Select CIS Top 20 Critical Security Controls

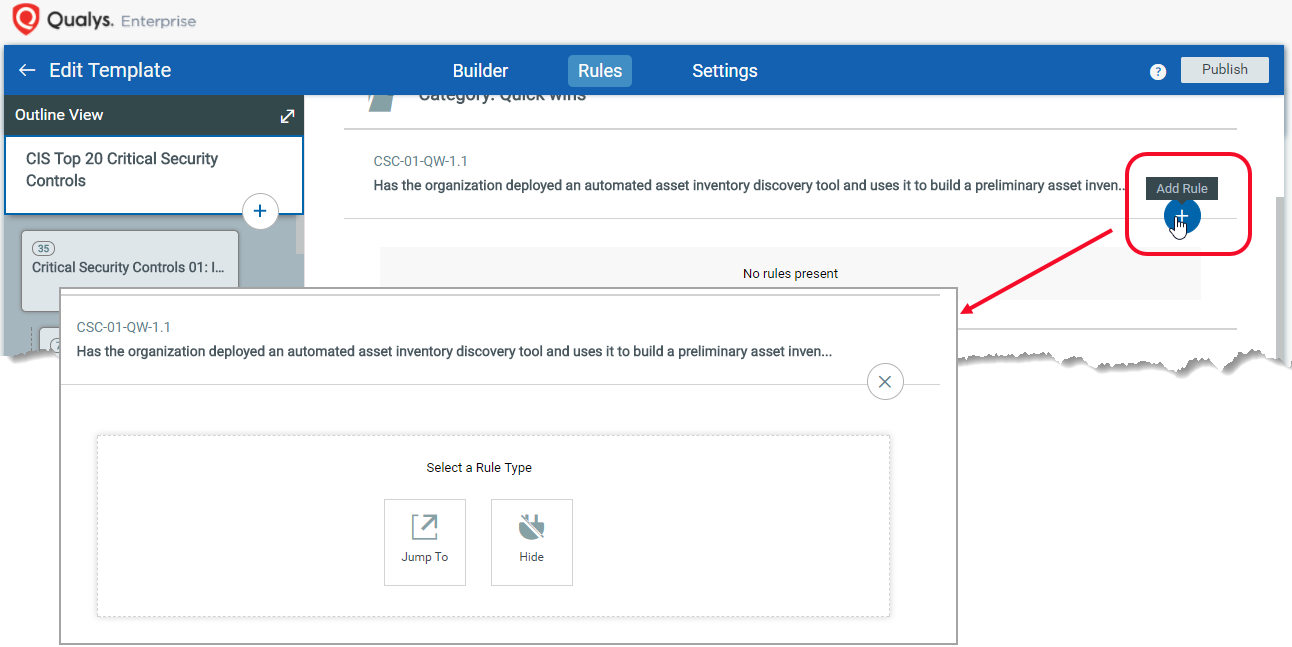click(122, 170)
